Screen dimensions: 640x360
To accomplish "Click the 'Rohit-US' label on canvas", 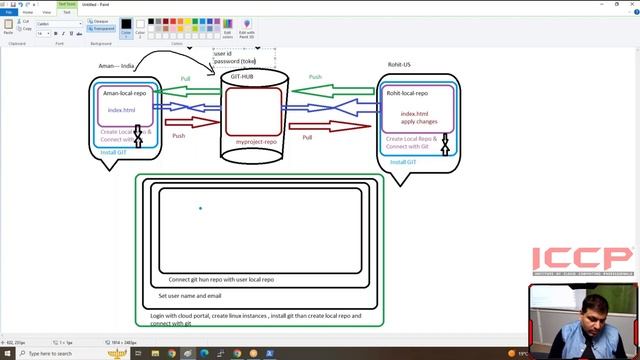I will (399, 64).
